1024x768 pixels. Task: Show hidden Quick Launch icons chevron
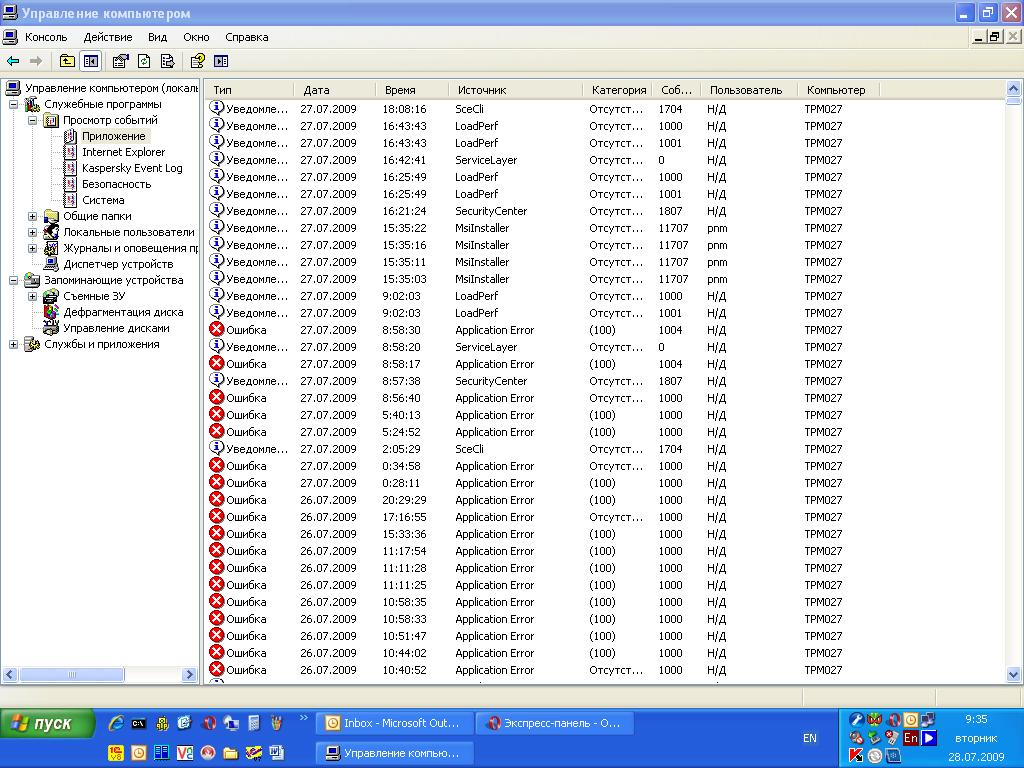pos(304,718)
